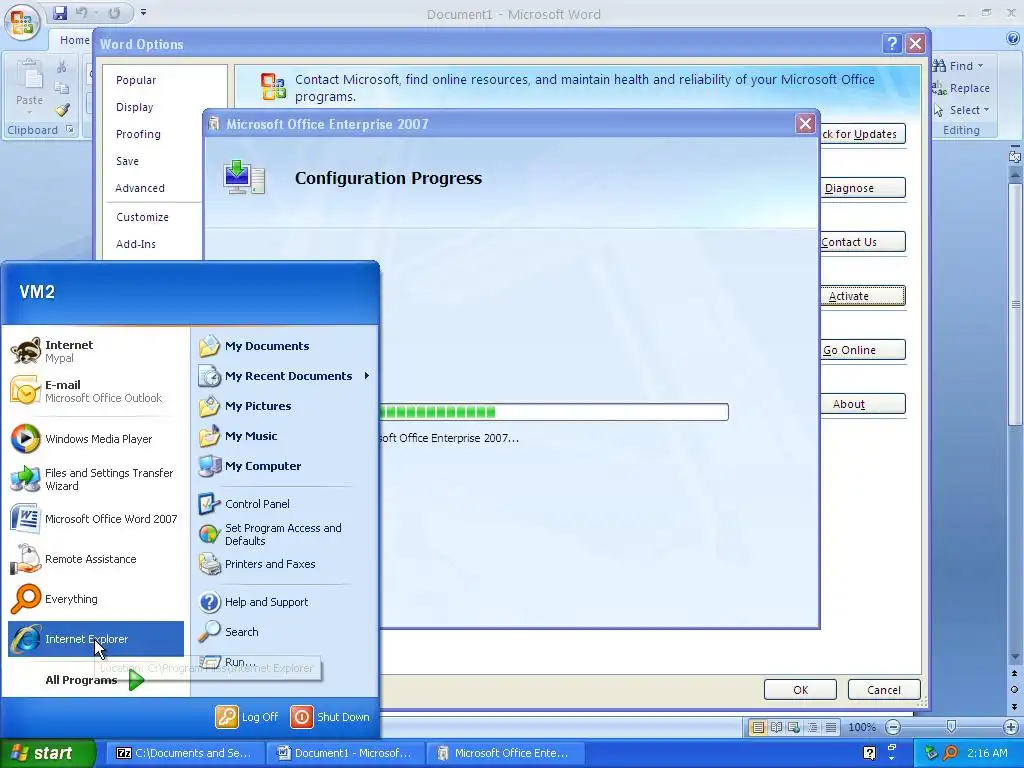Open Mypal Internet browser from Start menu
This screenshot has width=1024, height=768.
coord(96,351)
